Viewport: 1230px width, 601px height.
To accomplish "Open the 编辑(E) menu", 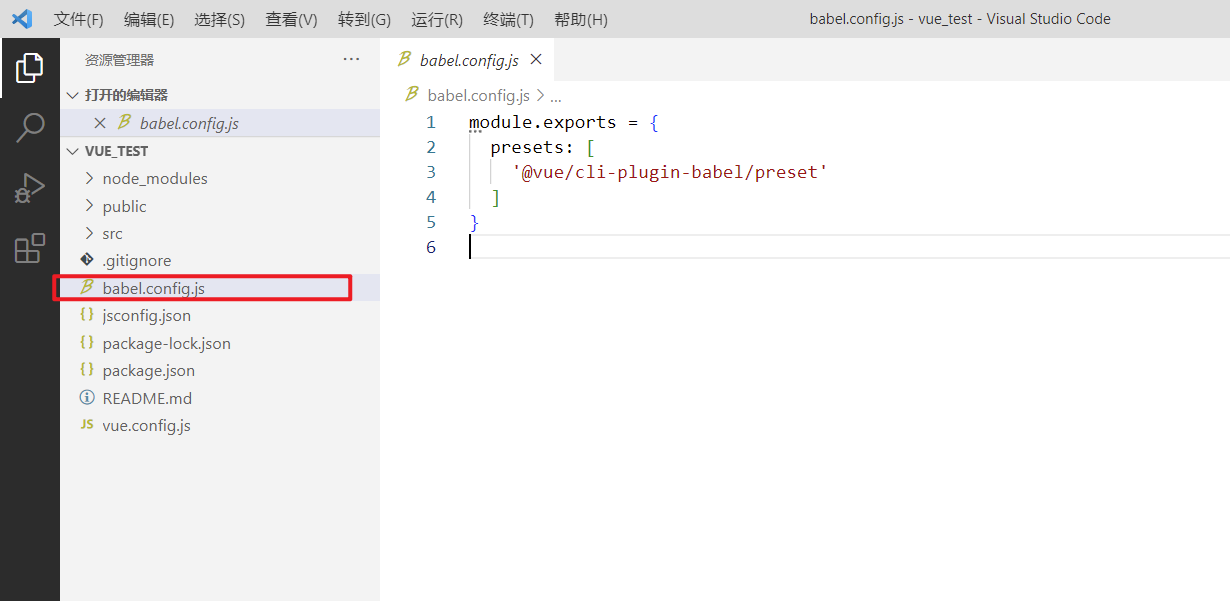I will point(149,19).
